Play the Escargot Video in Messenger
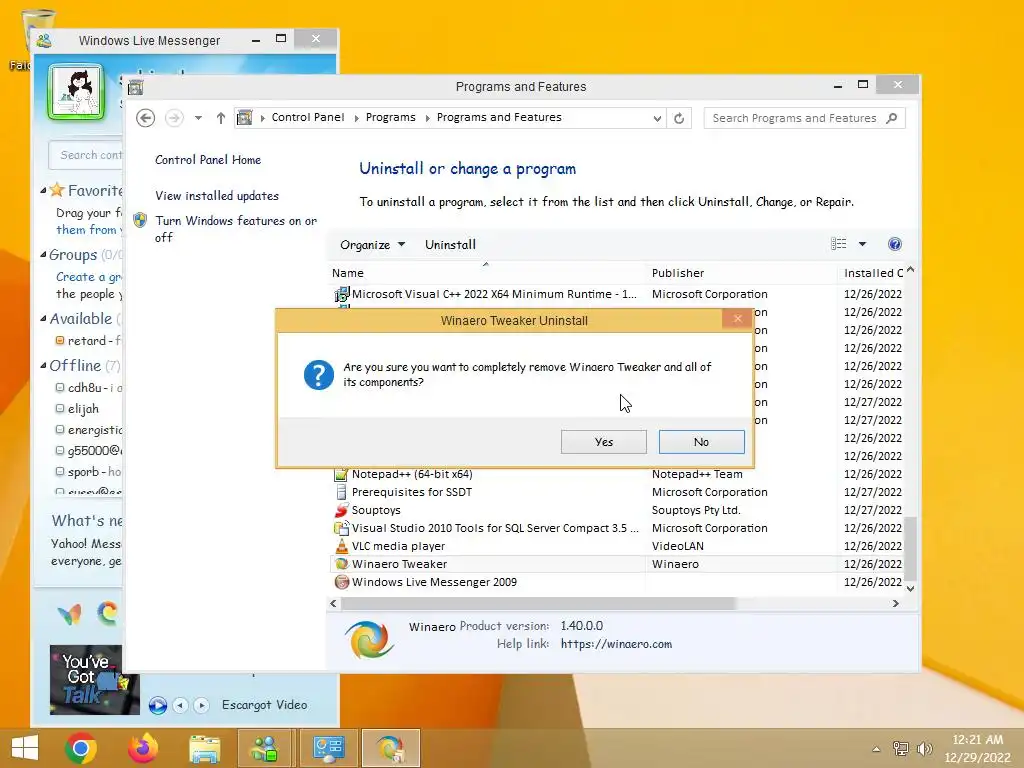Viewport: 1024px width, 768px height. tap(157, 705)
